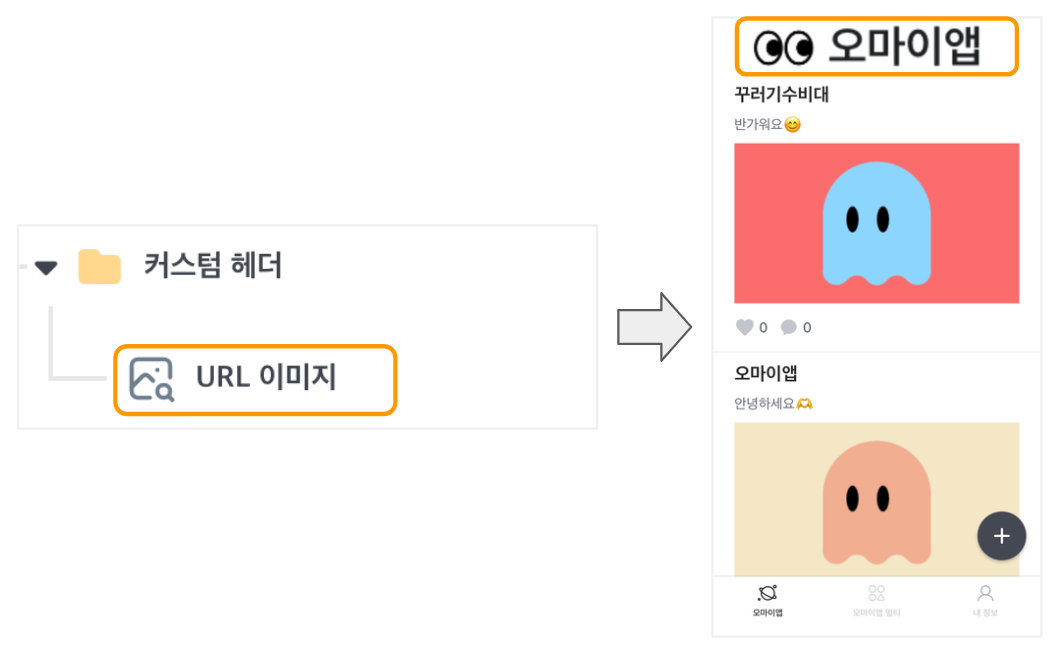Screen dimensions: 1052x650
Task: Click the 오마이앱 header logo text
Action: (x=904, y=46)
